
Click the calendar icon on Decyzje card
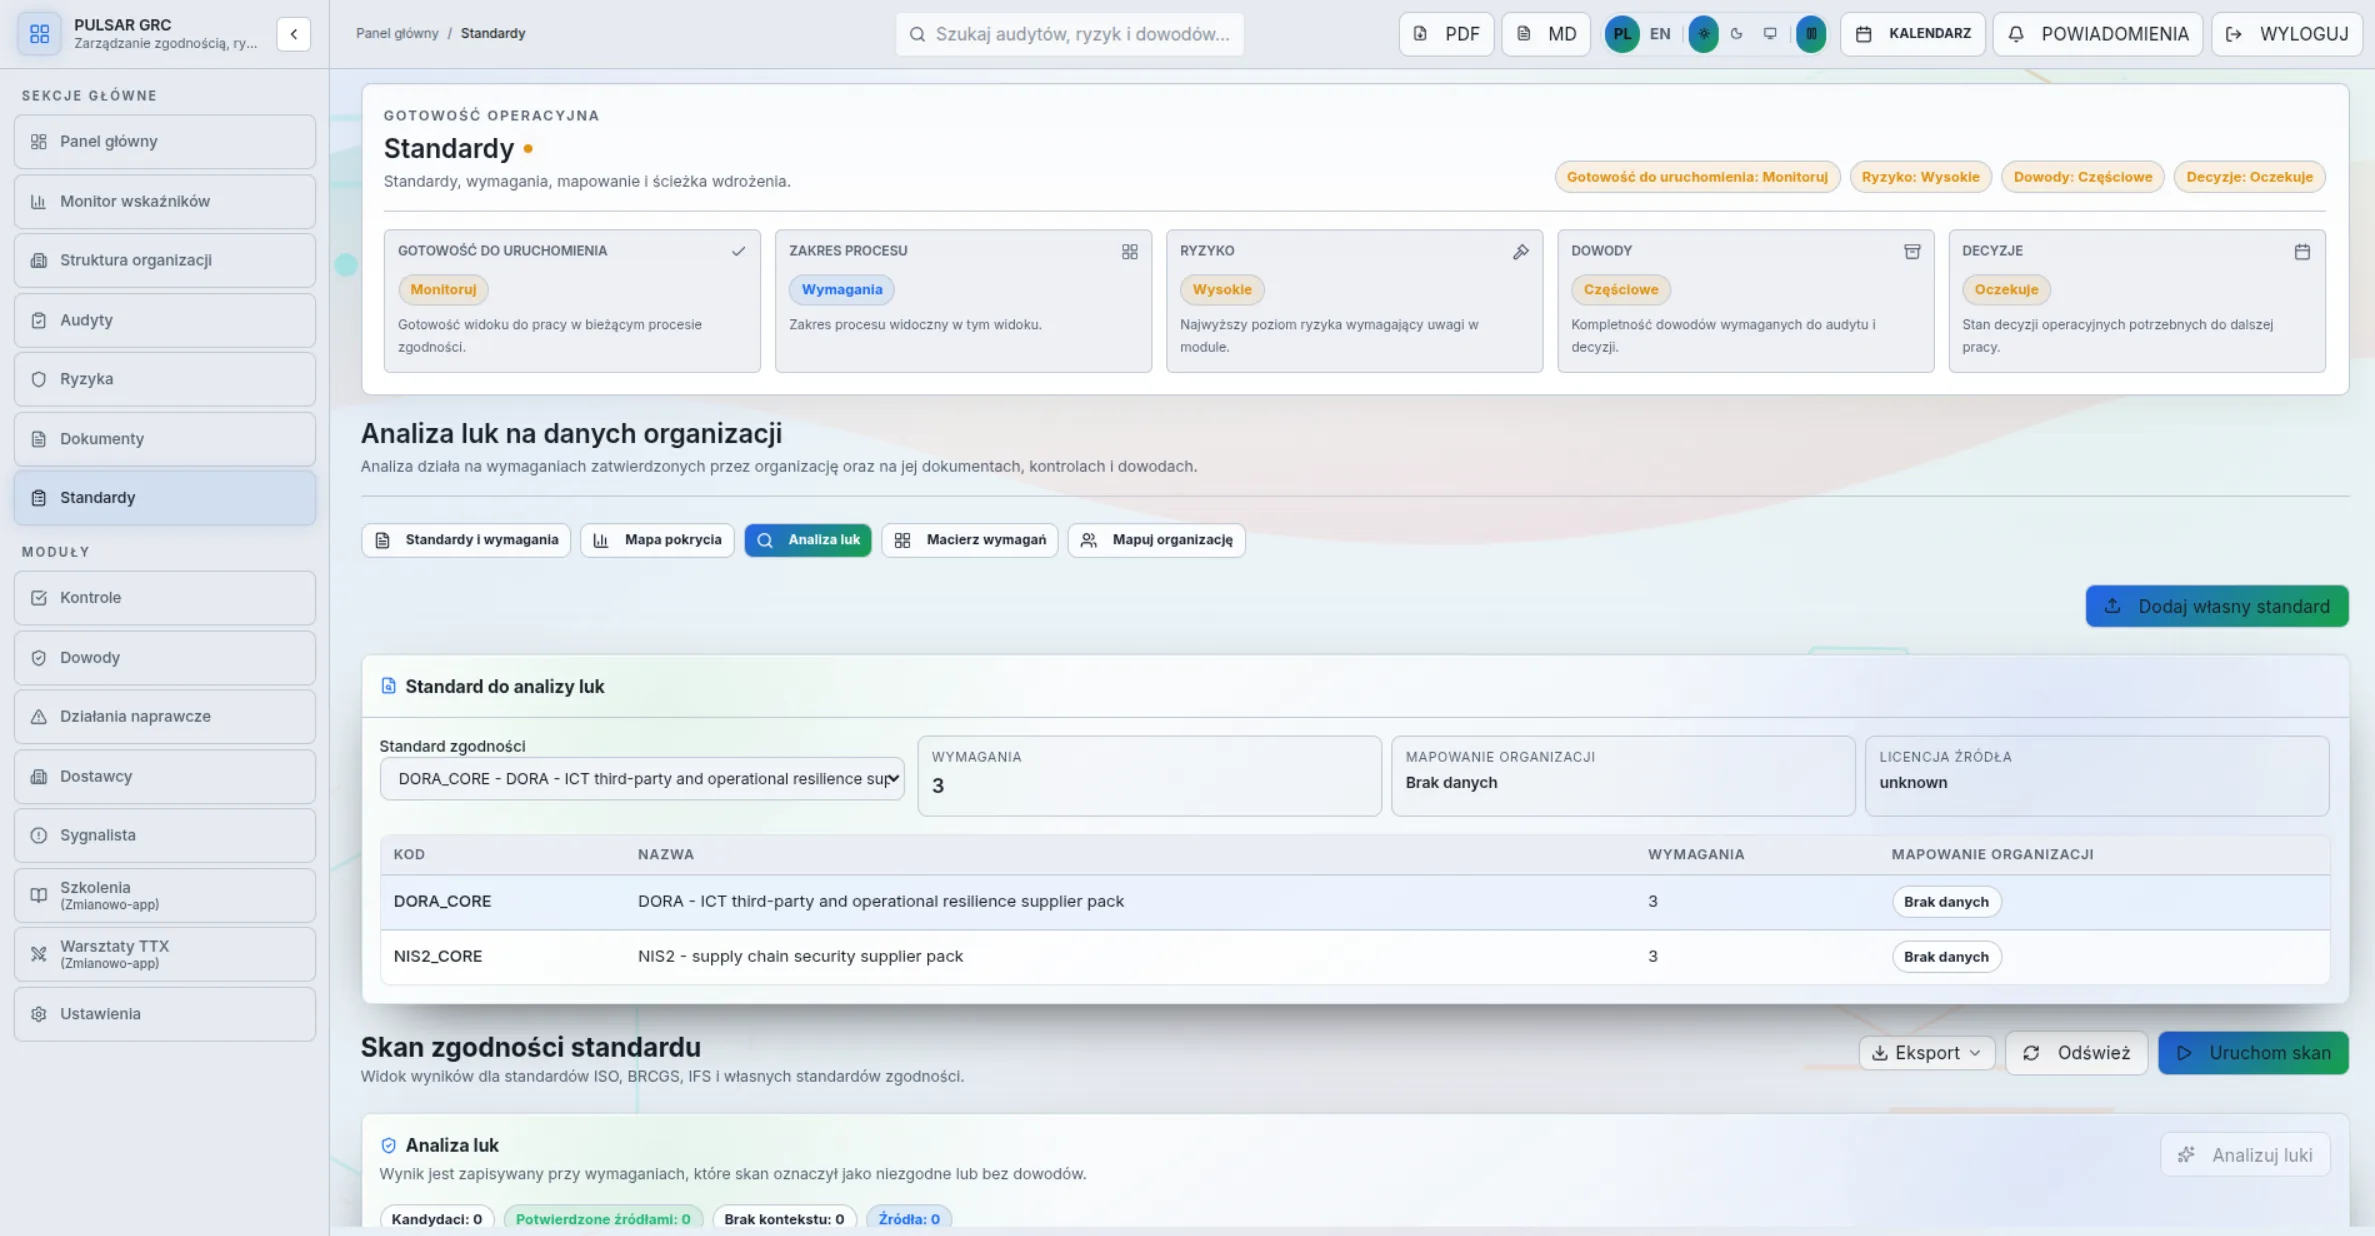(x=2302, y=251)
